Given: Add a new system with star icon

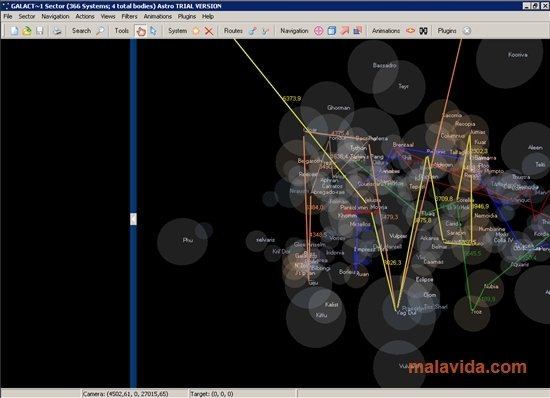Looking at the screenshot, I should (196, 31).
